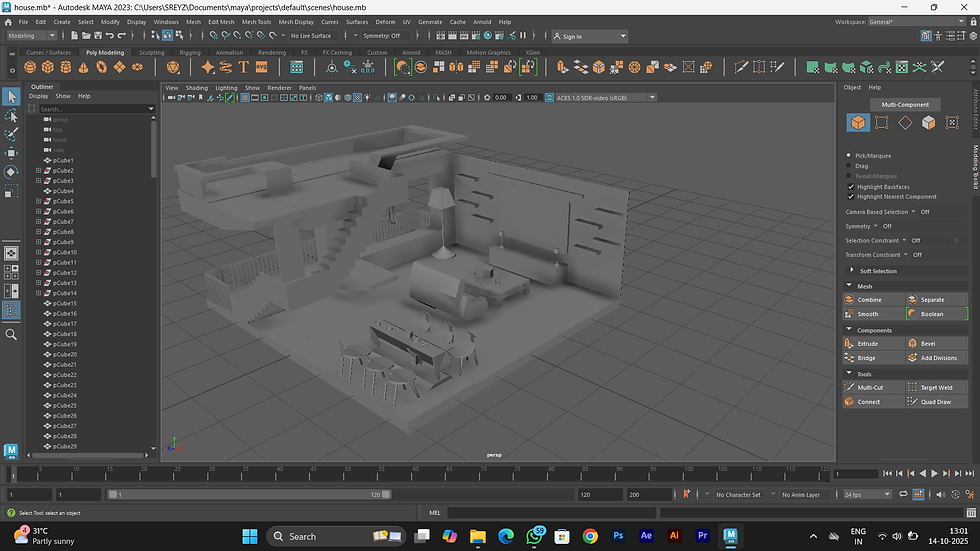
Task: Open Illustrator from the taskbar
Action: [674, 535]
